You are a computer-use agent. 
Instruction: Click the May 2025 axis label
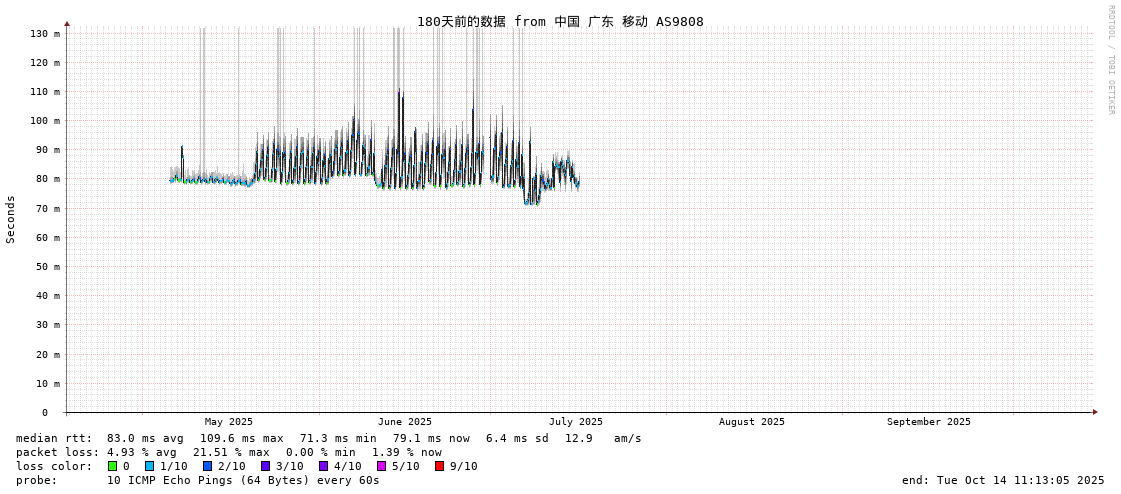pyautogui.click(x=229, y=422)
